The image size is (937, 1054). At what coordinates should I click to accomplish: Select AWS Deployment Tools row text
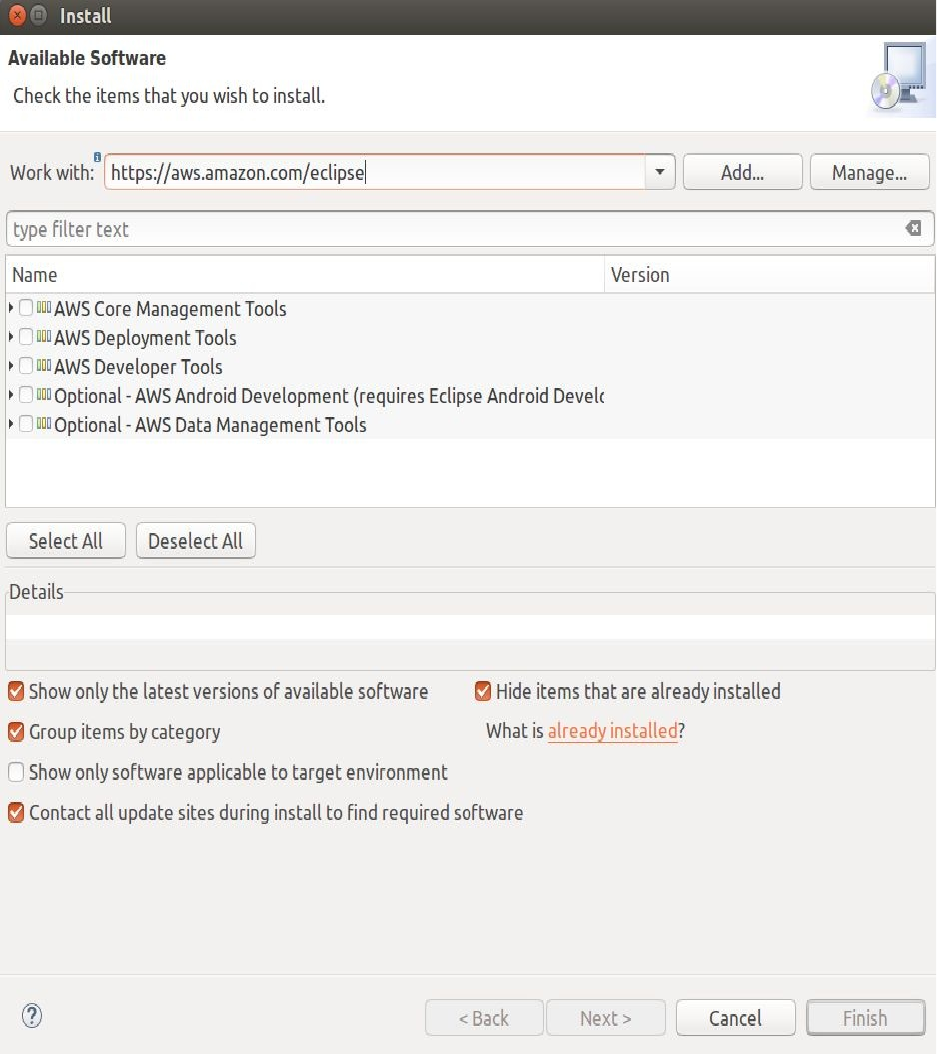pyautogui.click(x=145, y=337)
